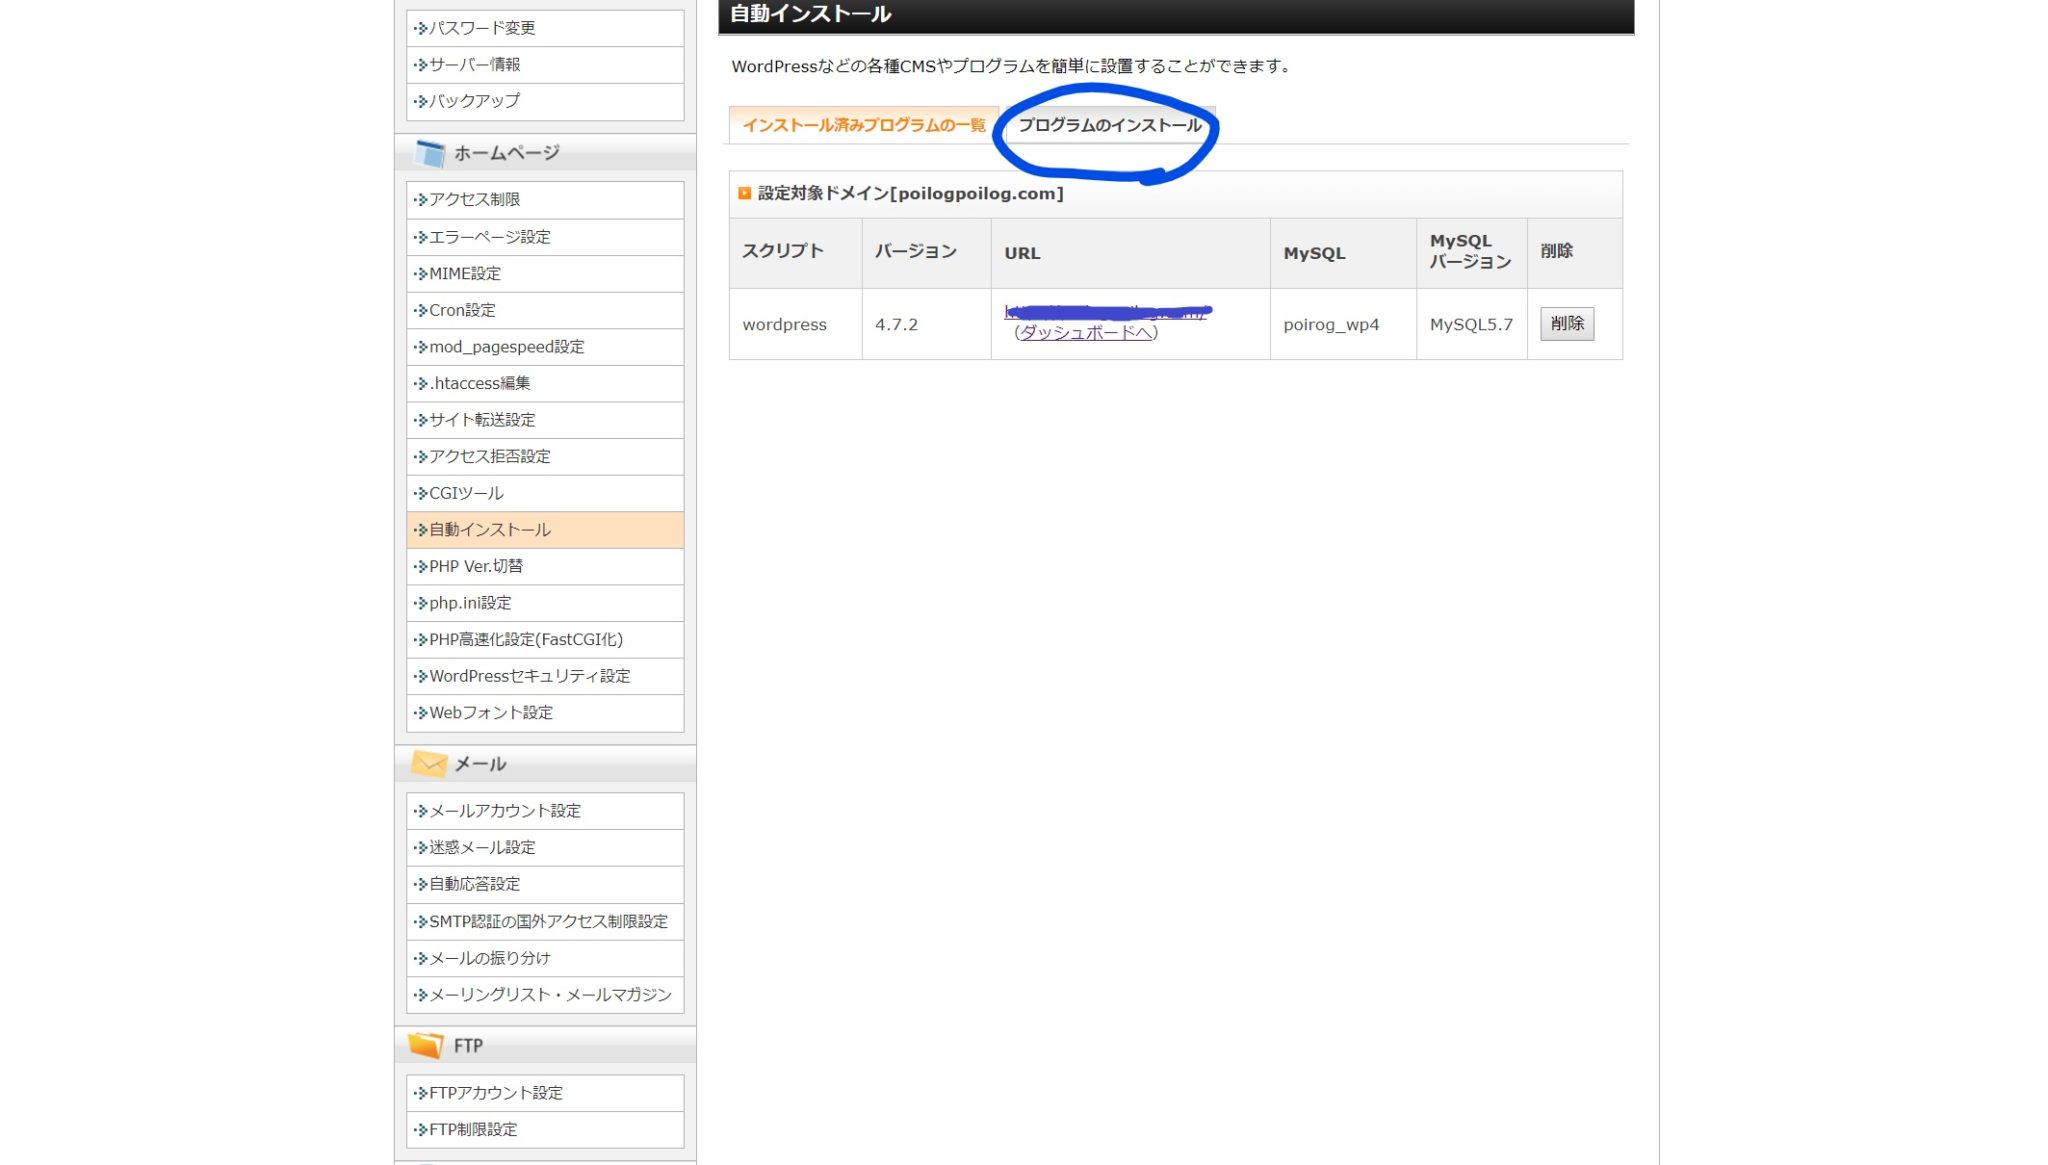This screenshot has height=1165, width=2048.
Task: Open the redacted WordPress URL link
Action: click(x=1105, y=312)
